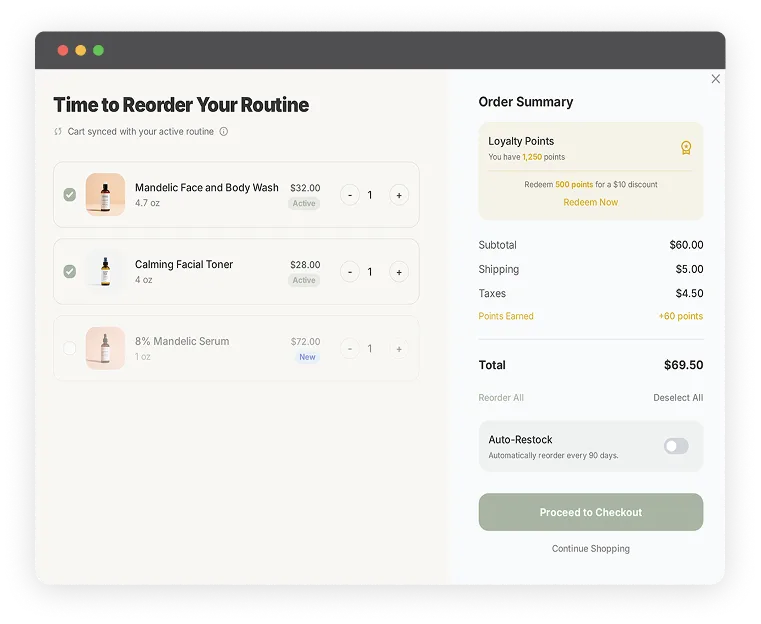Click Deselect All
761x624 pixels.
tap(678, 398)
